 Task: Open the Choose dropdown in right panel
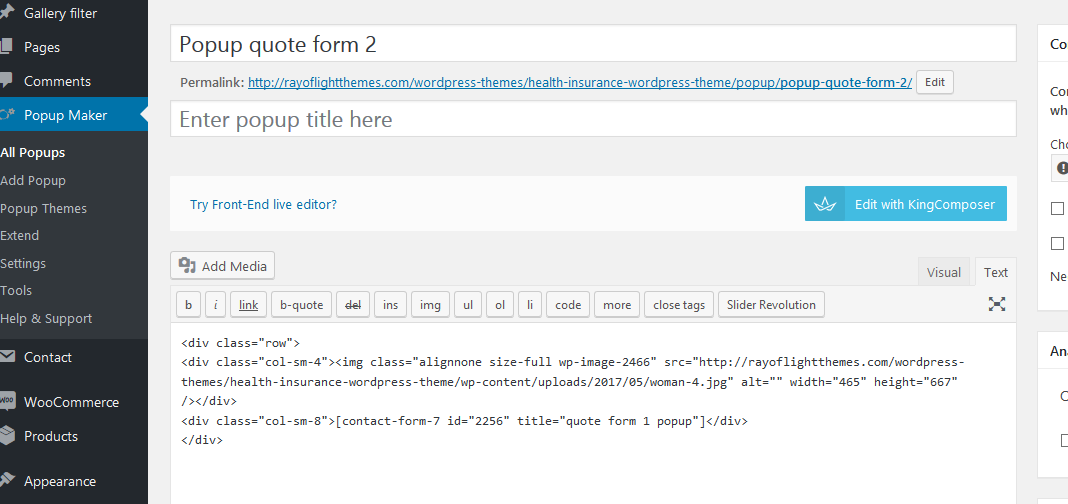click(x=1060, y=168)
